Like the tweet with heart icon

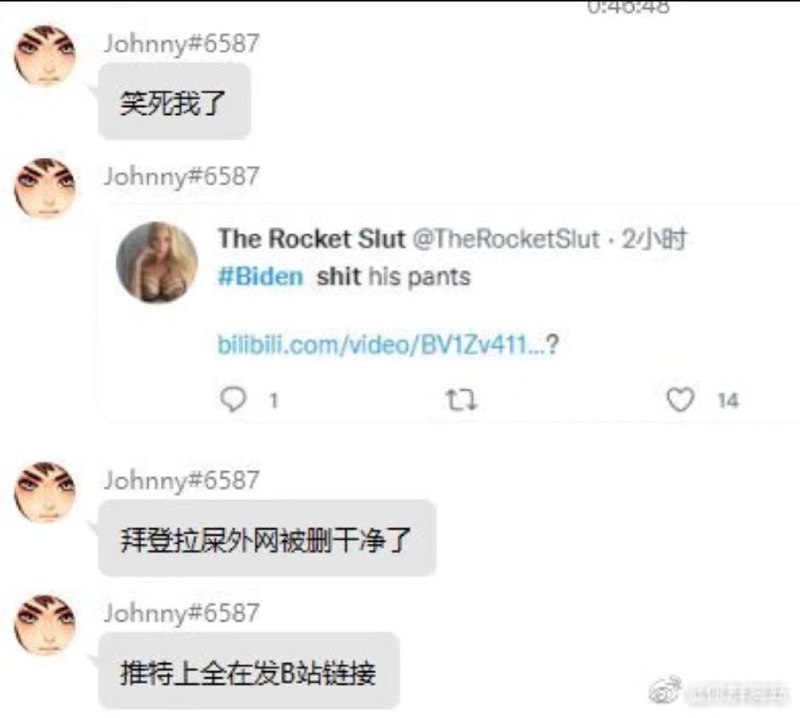(681, 399)
